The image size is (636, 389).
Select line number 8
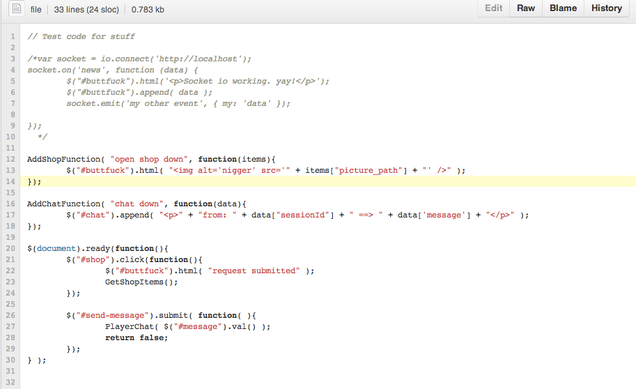(13, 114)
